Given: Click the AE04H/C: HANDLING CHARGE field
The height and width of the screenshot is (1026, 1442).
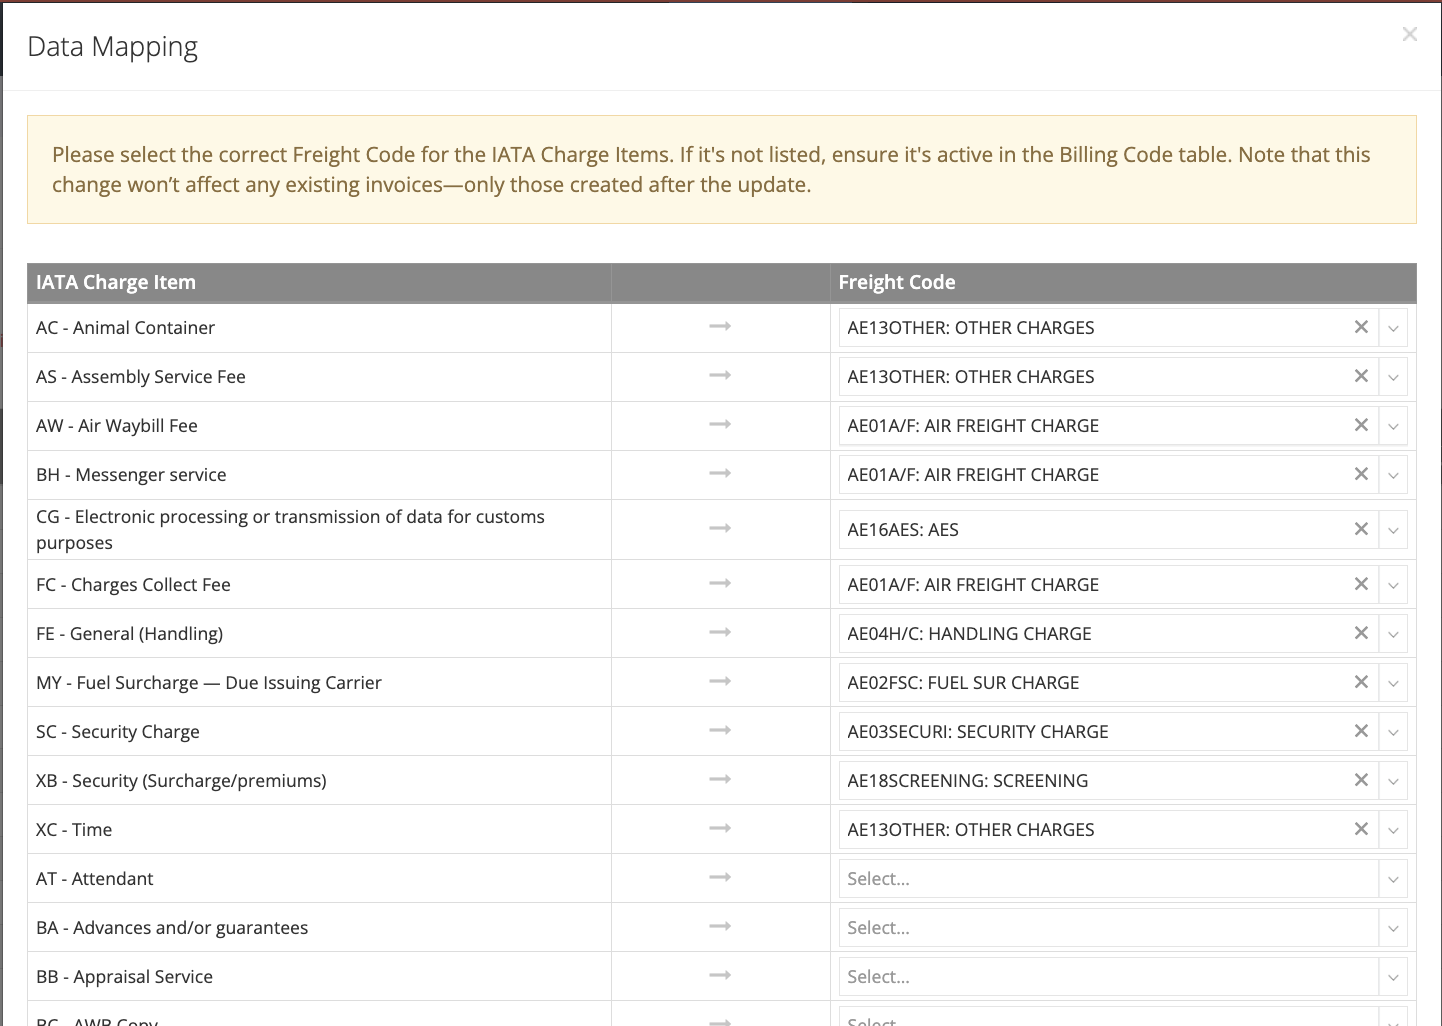Looking at the screenshot, I should pos(1090,634).
